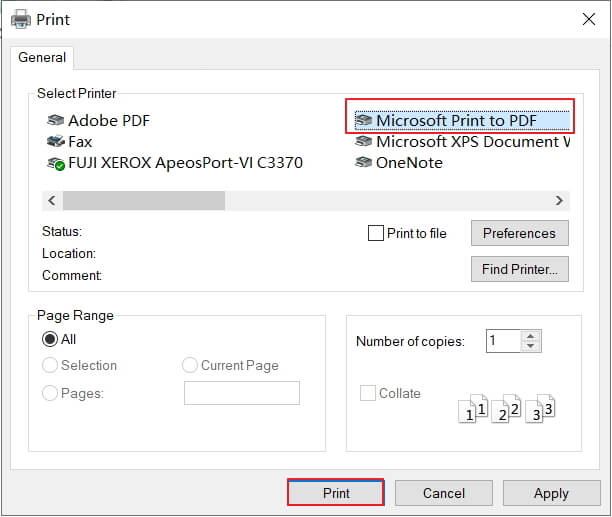The width and height of the screenshot is (612, 517).
Task: Click the Number of copies input field
Action: tap(503, 341)
